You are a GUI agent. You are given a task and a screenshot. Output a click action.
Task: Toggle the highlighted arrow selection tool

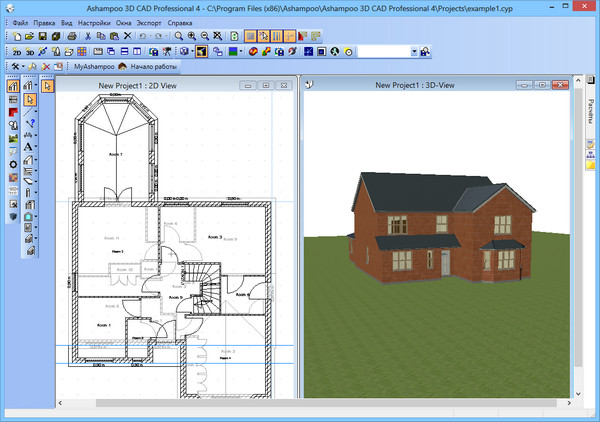[29, 99]
